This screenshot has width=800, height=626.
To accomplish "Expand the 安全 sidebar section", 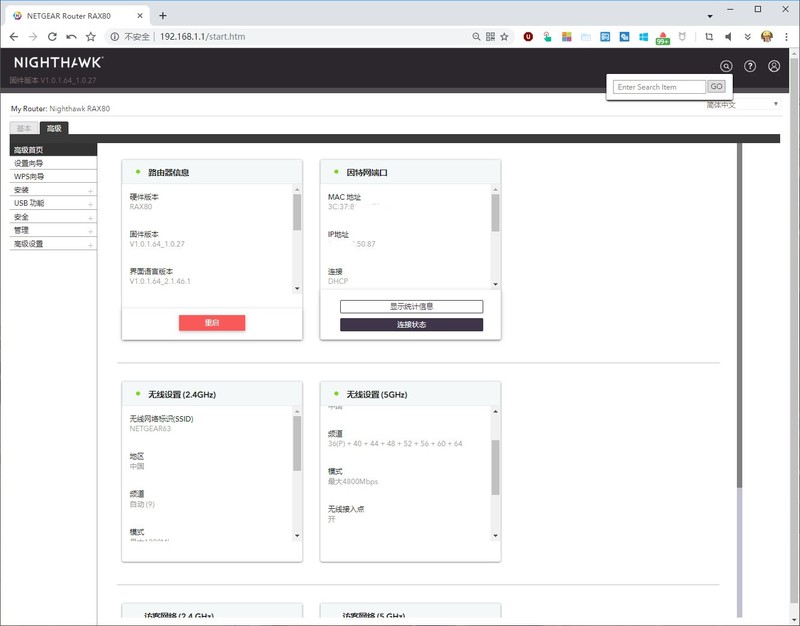I will pos(53,217).
